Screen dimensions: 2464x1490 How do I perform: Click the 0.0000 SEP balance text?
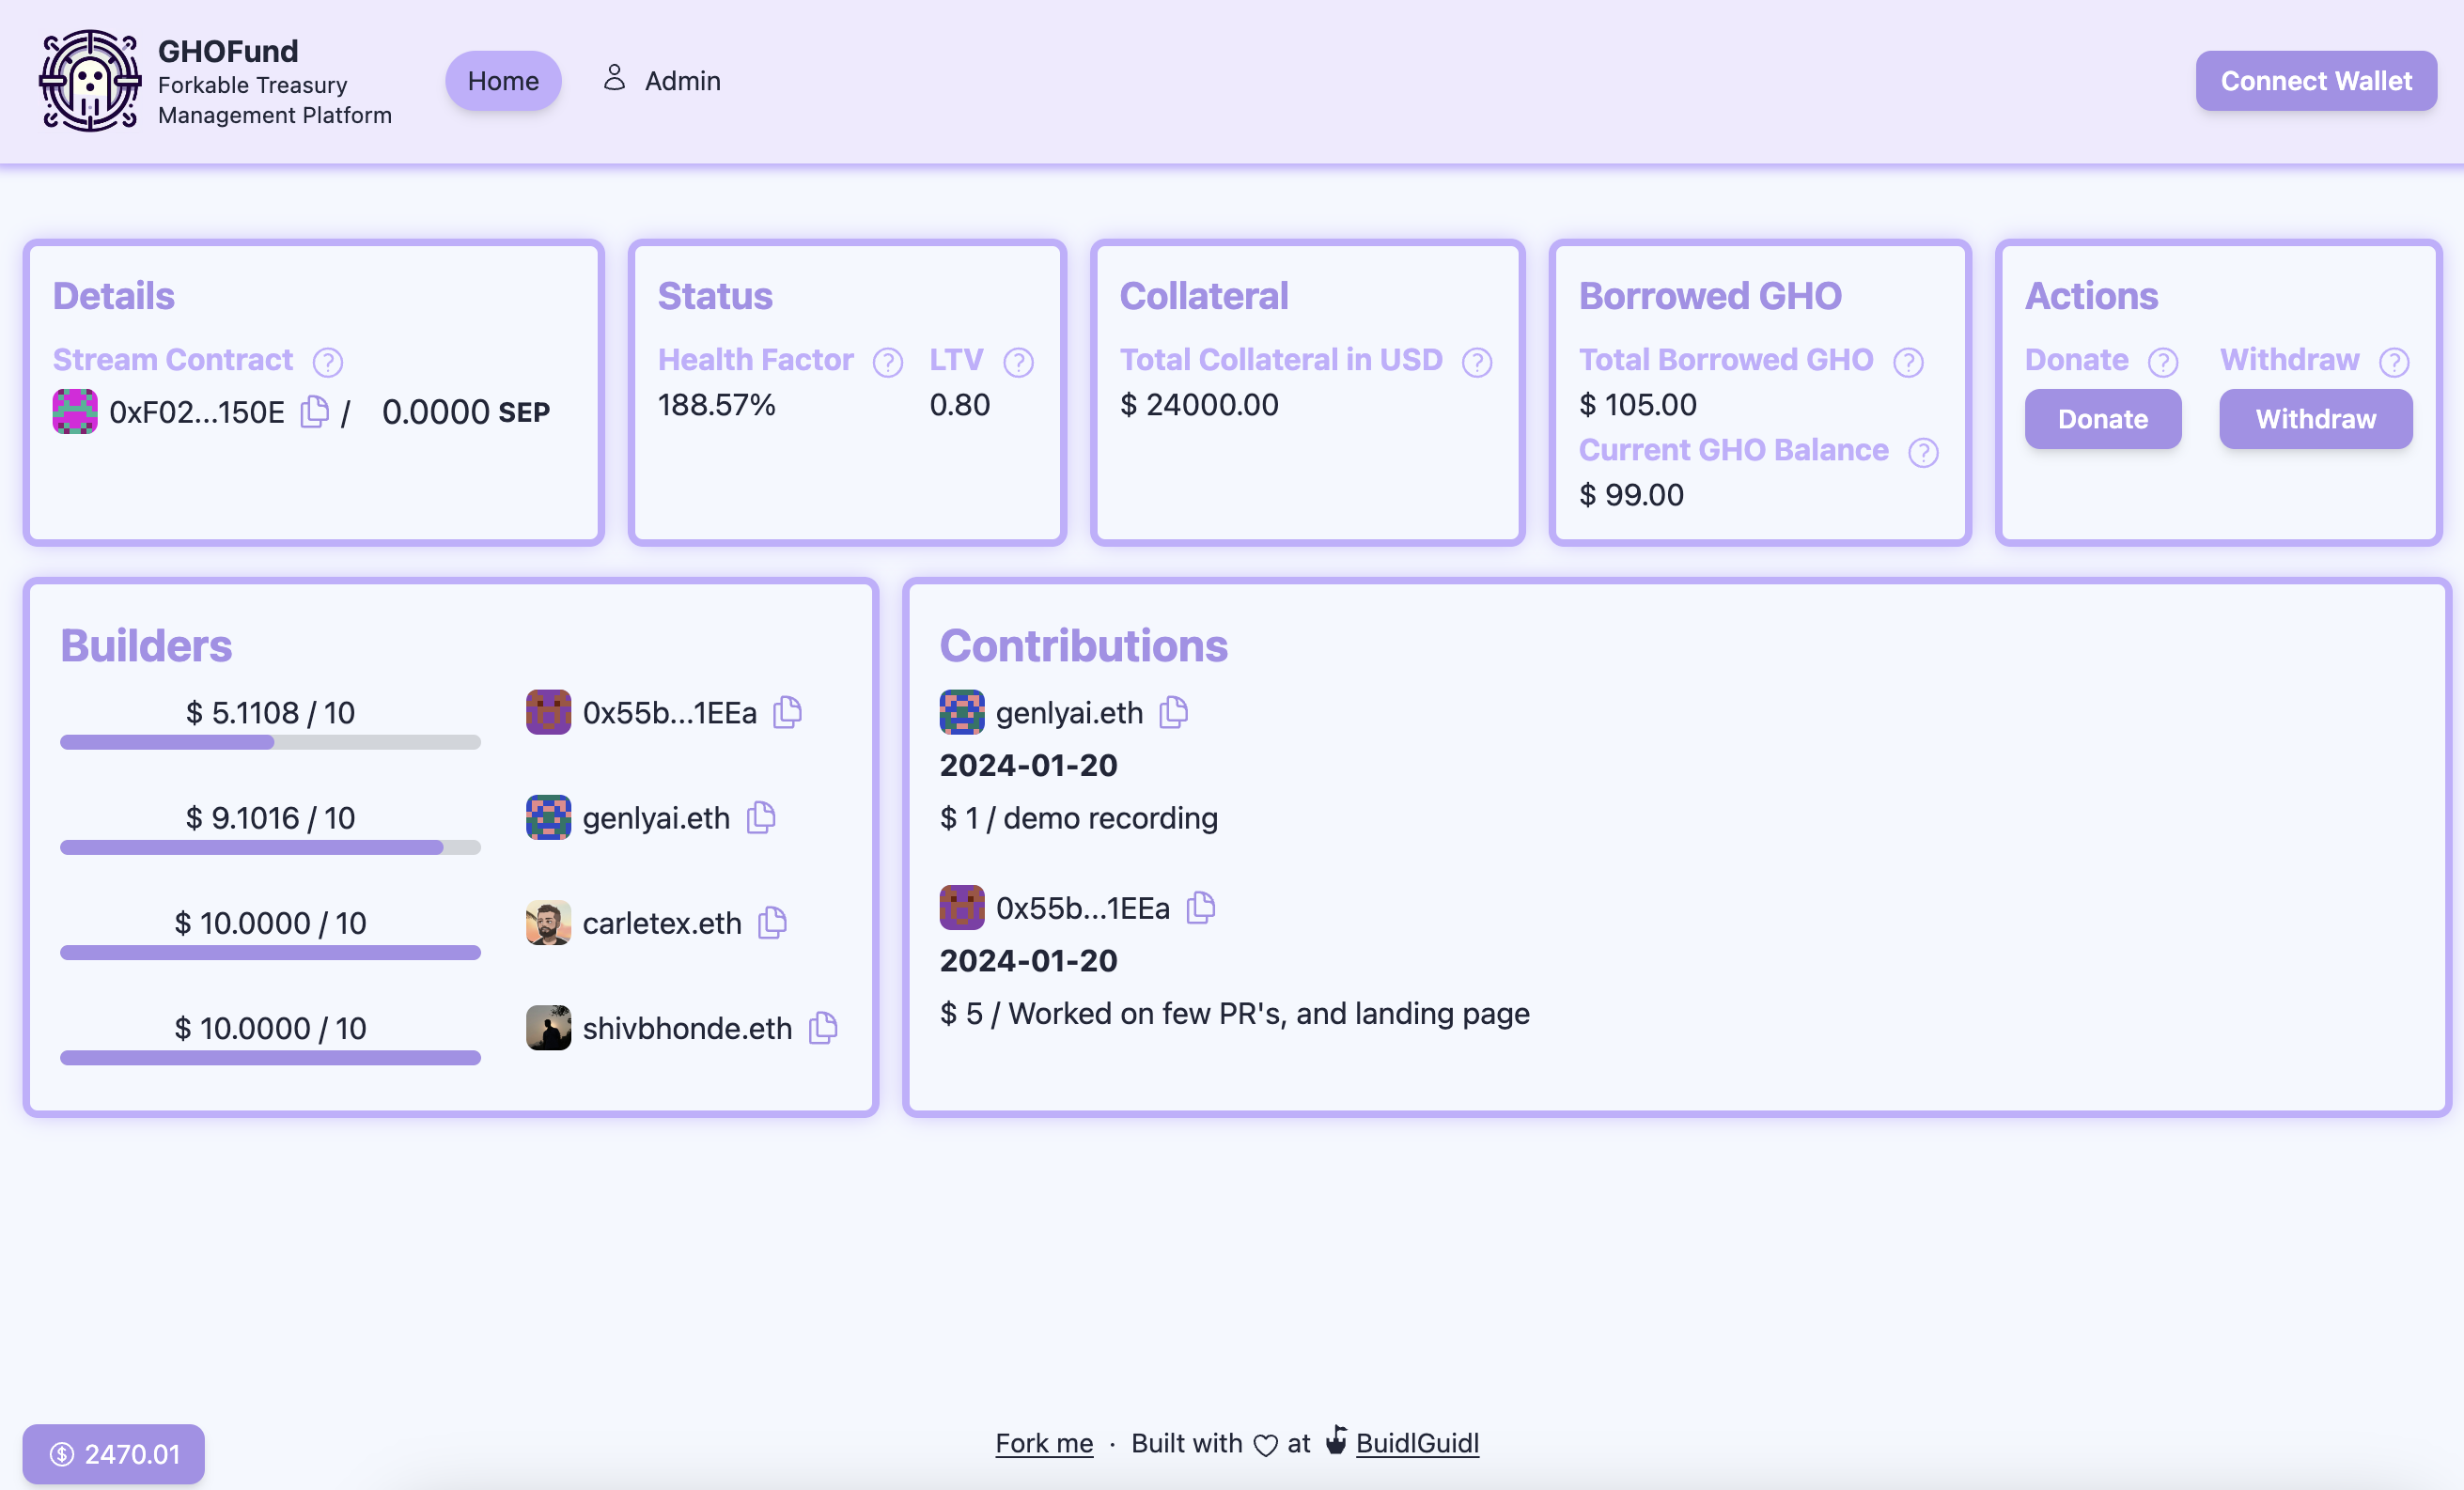click(466, 412)
